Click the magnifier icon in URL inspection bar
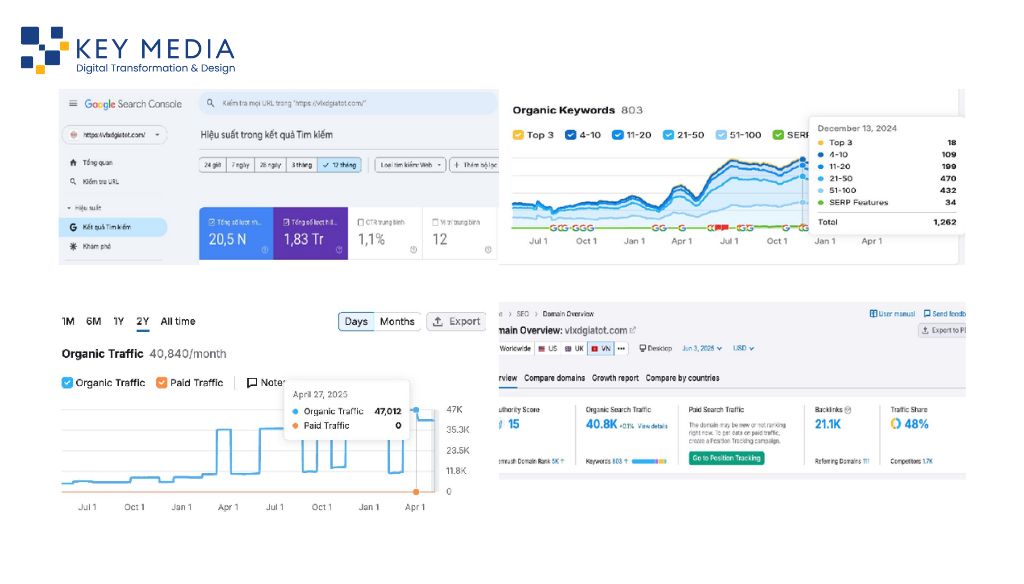Screen dimensions: 1024x584 pos(210,103)
